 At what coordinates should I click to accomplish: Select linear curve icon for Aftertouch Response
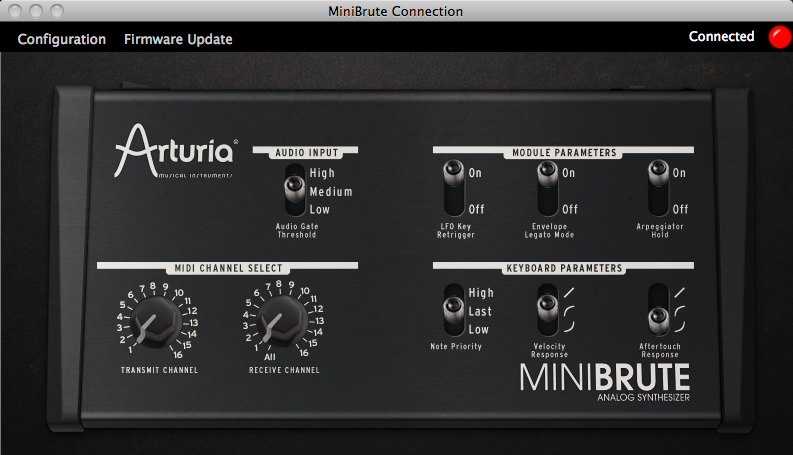pyautogui.click(x=680, y=292)
